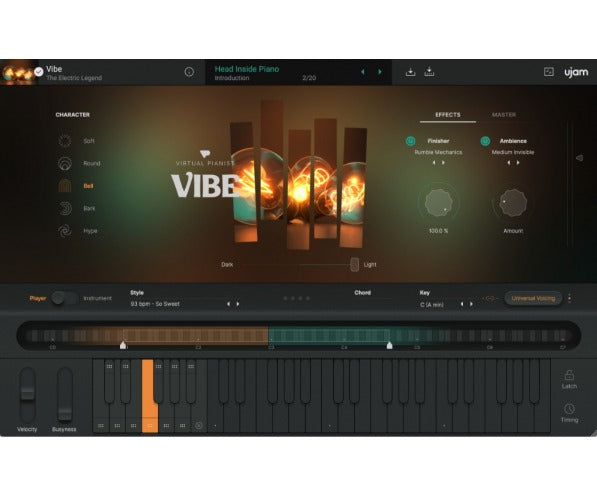Click left range marker on keyboard overview
The height and width of the screenshot is (497, 597).
pos(123,345)
